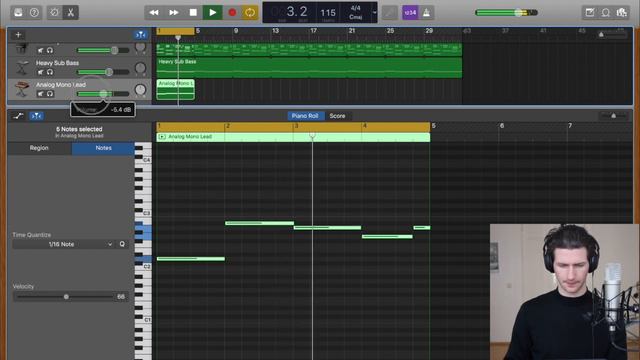640x360 pixels.
Task: Stop playback with the square button
Action: click(x=193, y=13)
